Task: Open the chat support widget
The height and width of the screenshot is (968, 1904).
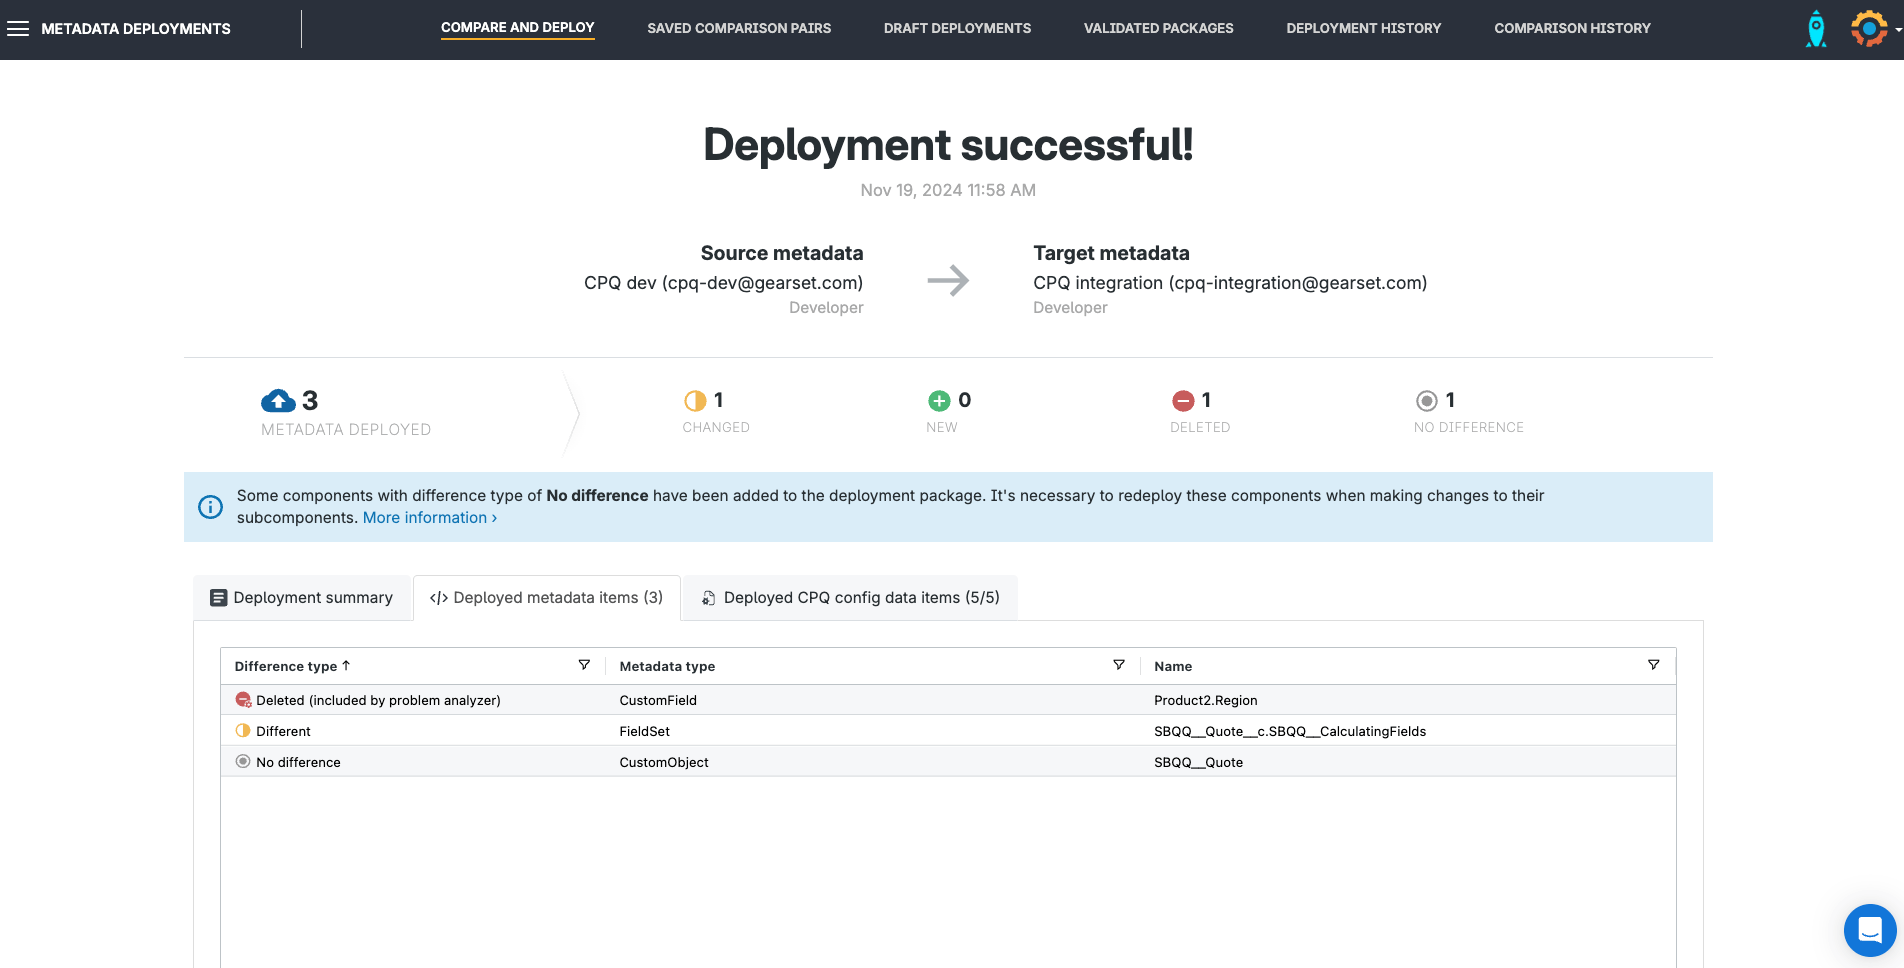Action: tap(1869, 930)
